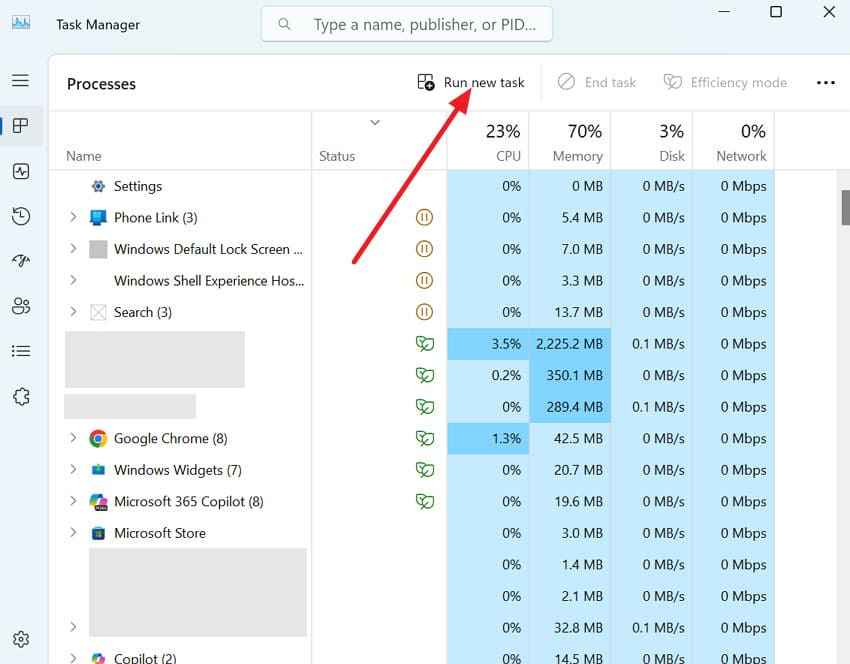This screenshot has width=850, height=664.
Task: Open the Details list icon in sidebar
Action: [x=21, y=351]
